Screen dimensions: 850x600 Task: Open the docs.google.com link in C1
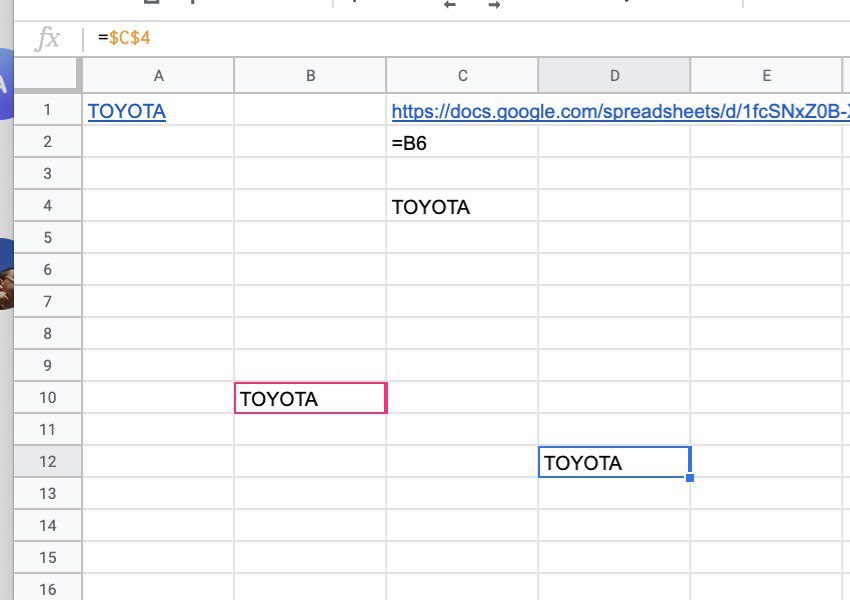click(620, 111)
